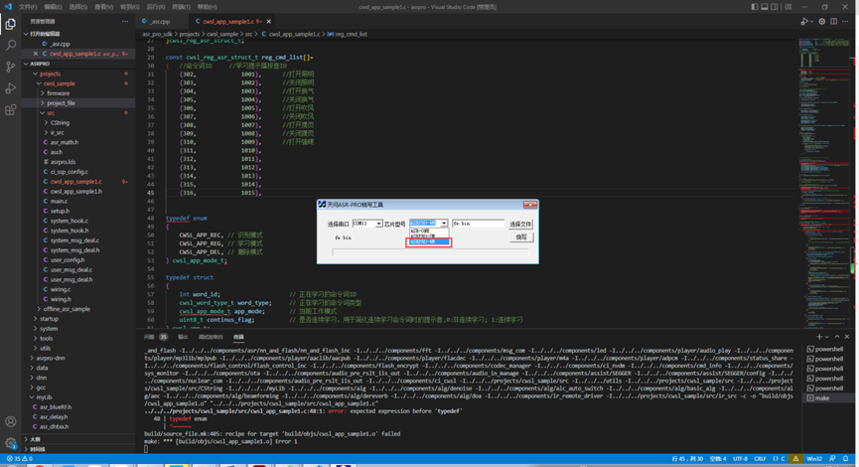Switch to the Output panel tab
The image size is (859, 467).
(x=183, y=337)
